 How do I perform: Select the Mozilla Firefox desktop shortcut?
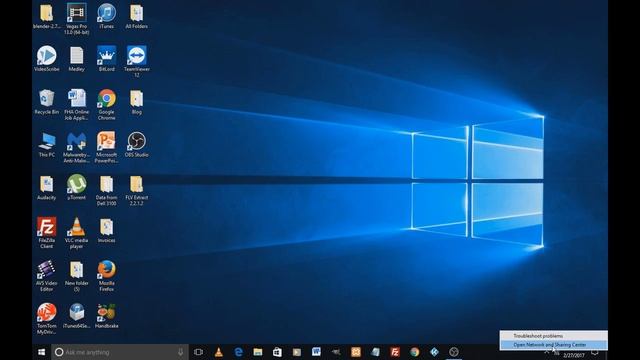(107, 276)
